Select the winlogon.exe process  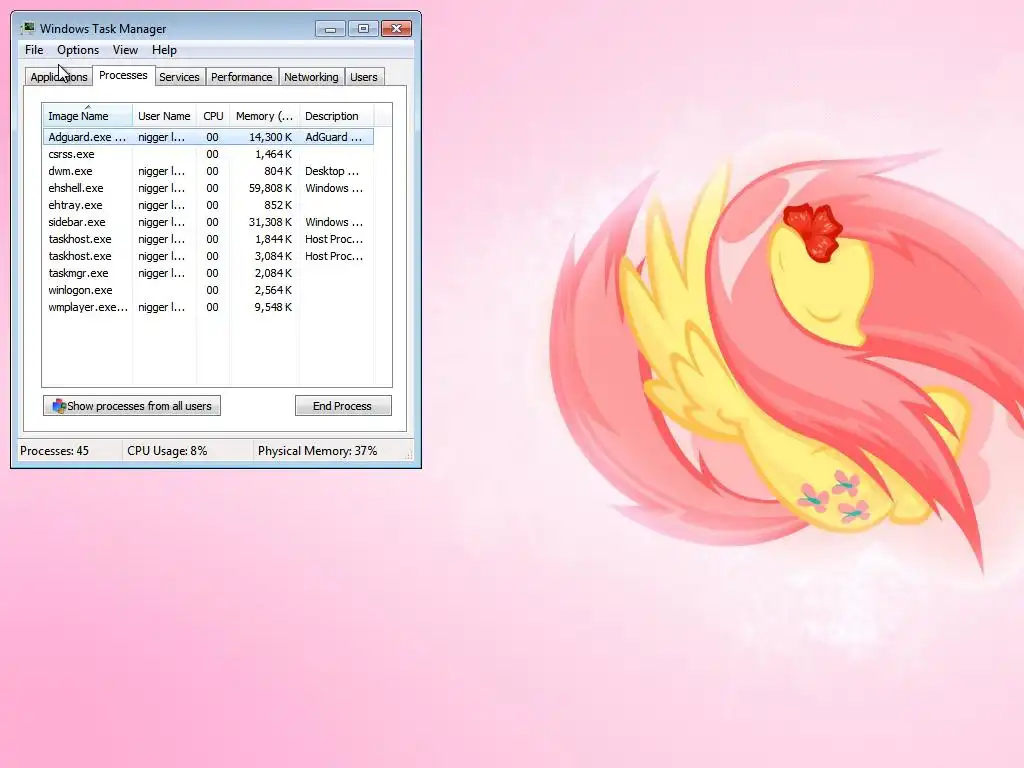click(208, 290)
